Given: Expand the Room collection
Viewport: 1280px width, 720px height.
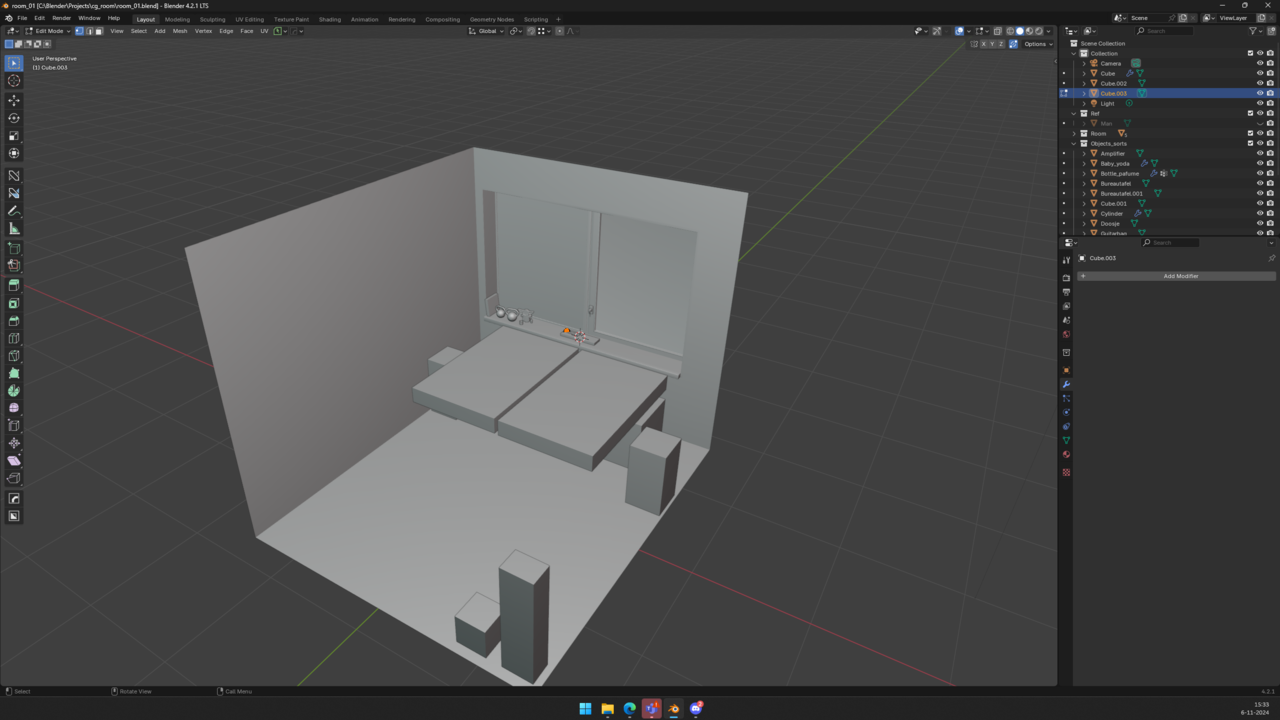Looking at the screenshot, I should (x=1074, y=133).
